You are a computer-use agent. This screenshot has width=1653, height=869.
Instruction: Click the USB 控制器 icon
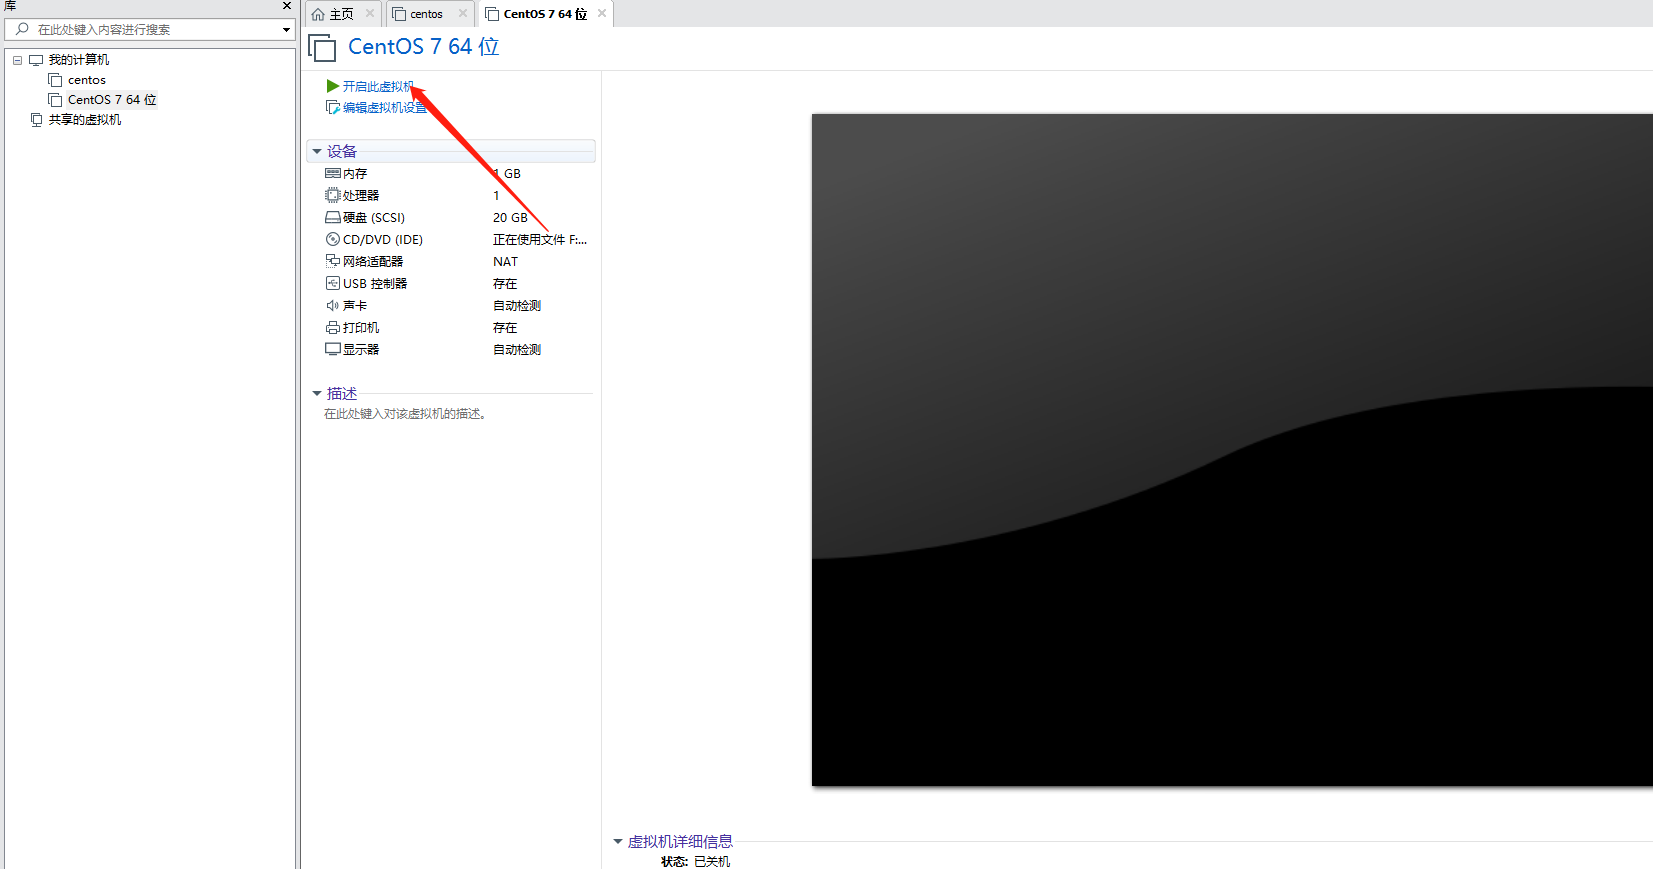point(333,283)
